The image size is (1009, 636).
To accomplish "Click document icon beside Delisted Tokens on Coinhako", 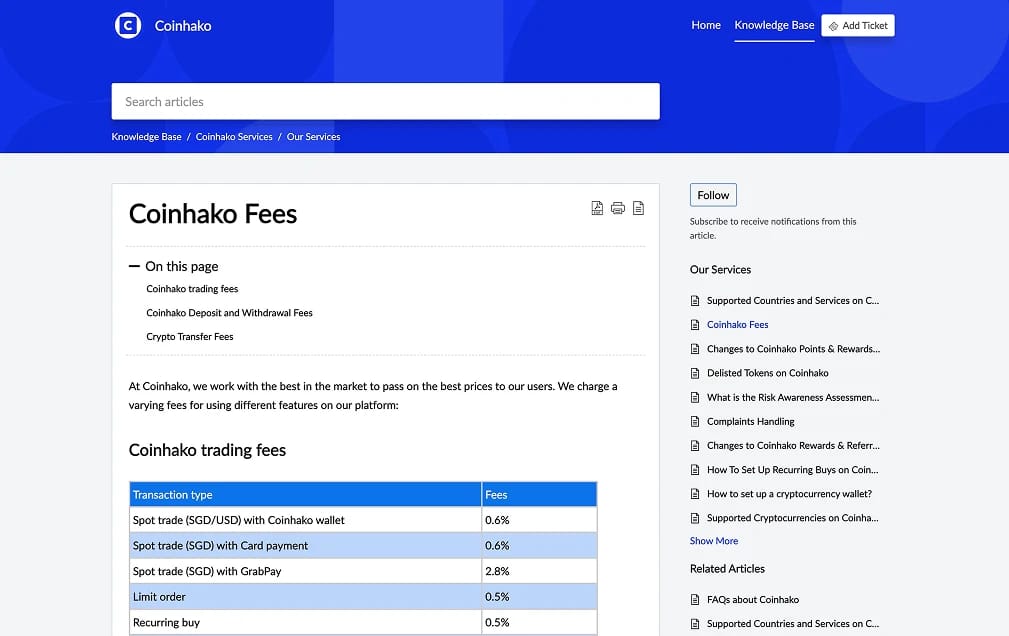I will (x=695, y=373).
